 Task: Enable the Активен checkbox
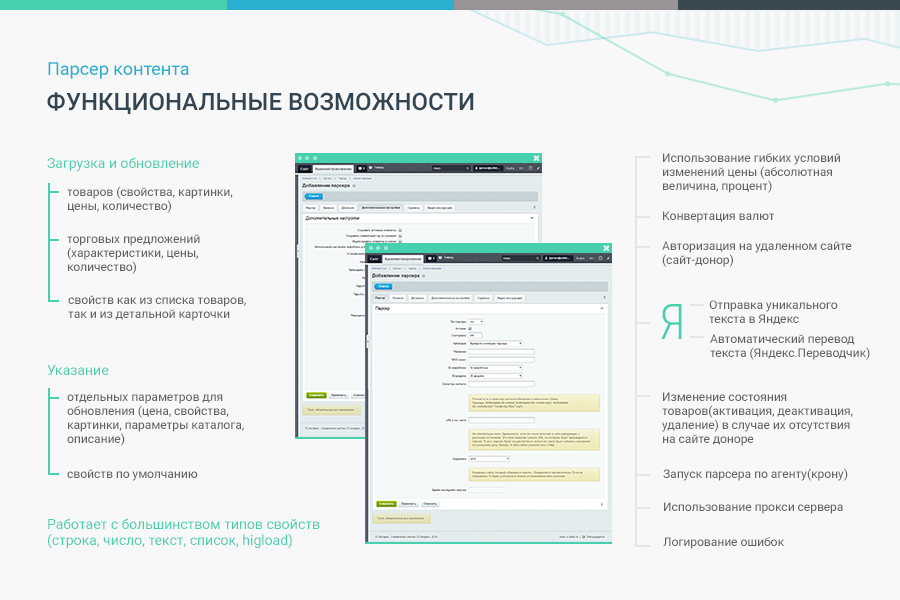point(469,329)
